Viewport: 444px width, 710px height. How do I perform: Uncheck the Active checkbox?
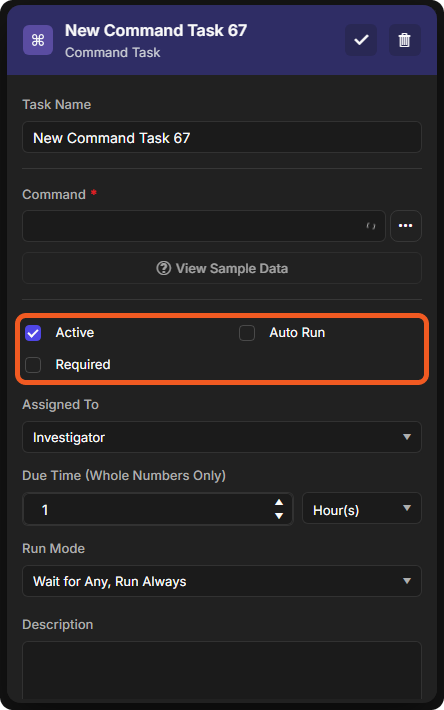[33, 333]
